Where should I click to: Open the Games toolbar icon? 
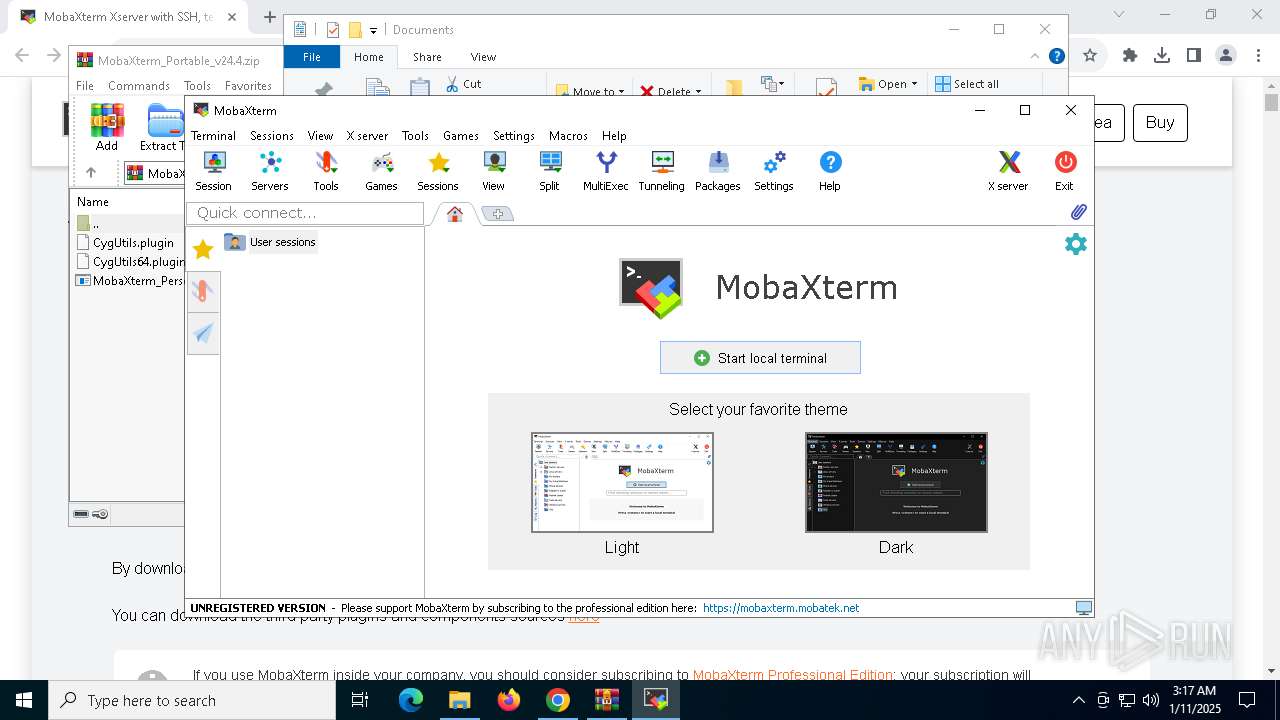tap(381, 171)
